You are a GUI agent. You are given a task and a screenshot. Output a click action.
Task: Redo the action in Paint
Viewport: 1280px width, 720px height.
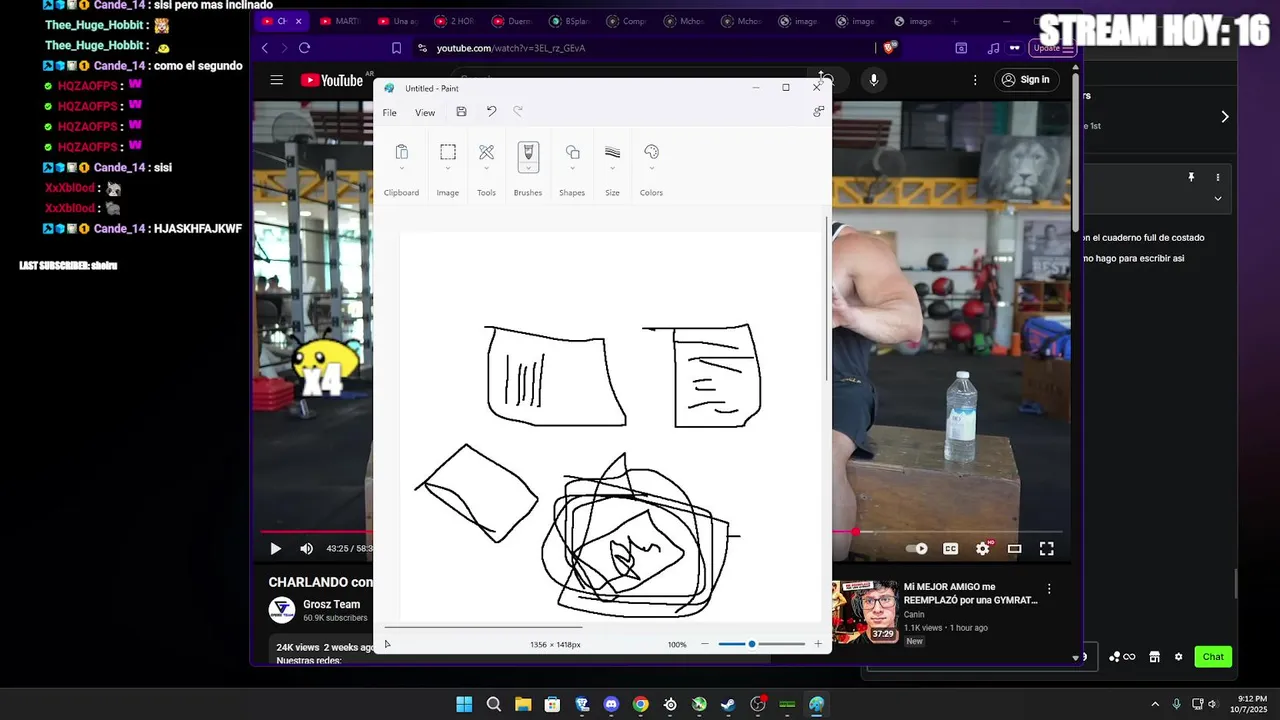[x=518, y=112]
